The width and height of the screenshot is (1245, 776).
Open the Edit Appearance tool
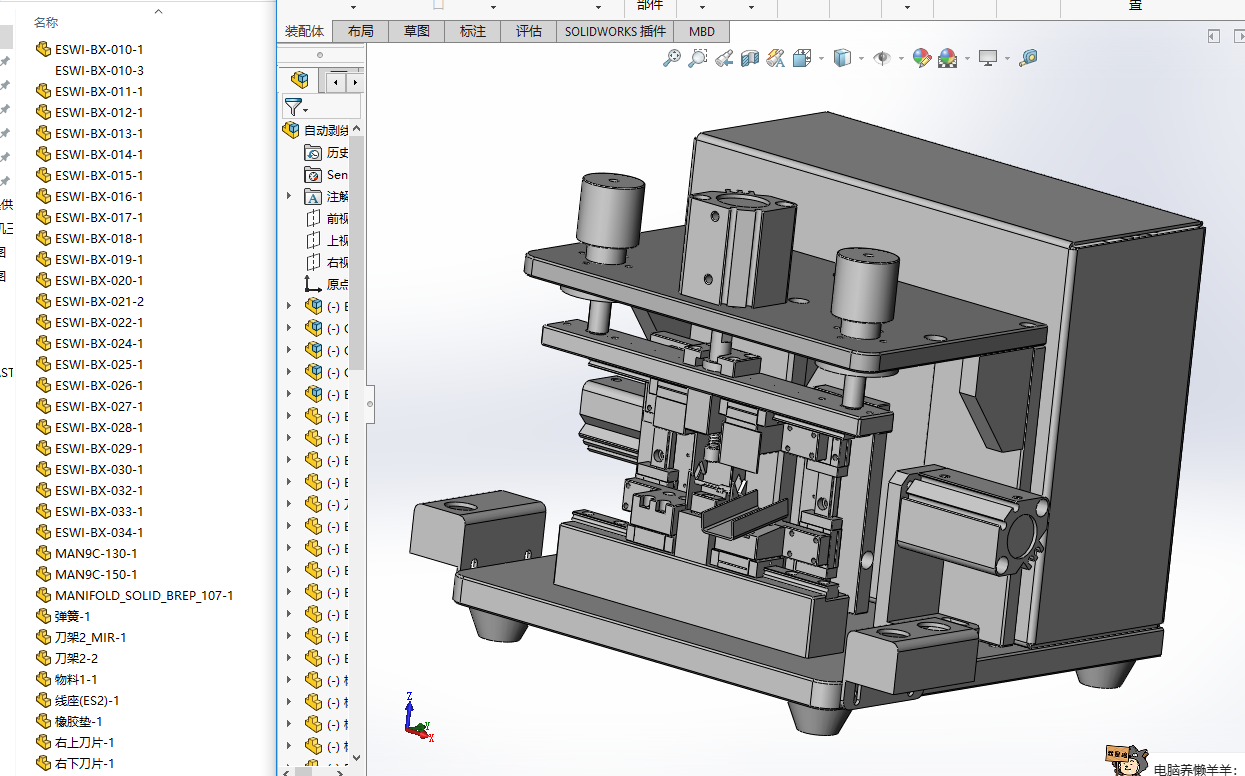click(x=921, y=59)
